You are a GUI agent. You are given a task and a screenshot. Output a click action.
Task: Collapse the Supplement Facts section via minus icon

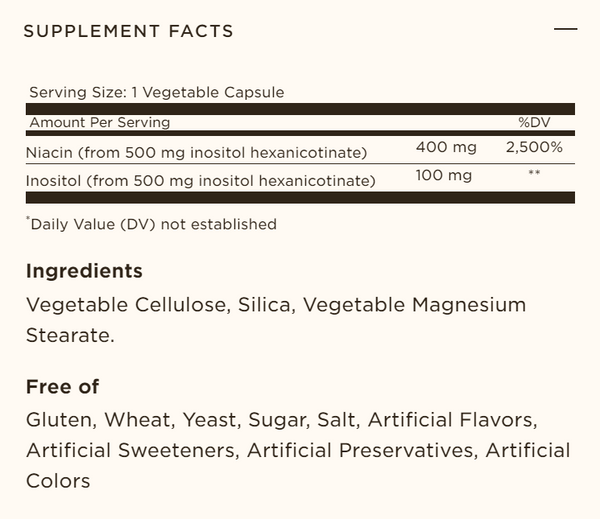pyautogui.click(x=565, y=30)
